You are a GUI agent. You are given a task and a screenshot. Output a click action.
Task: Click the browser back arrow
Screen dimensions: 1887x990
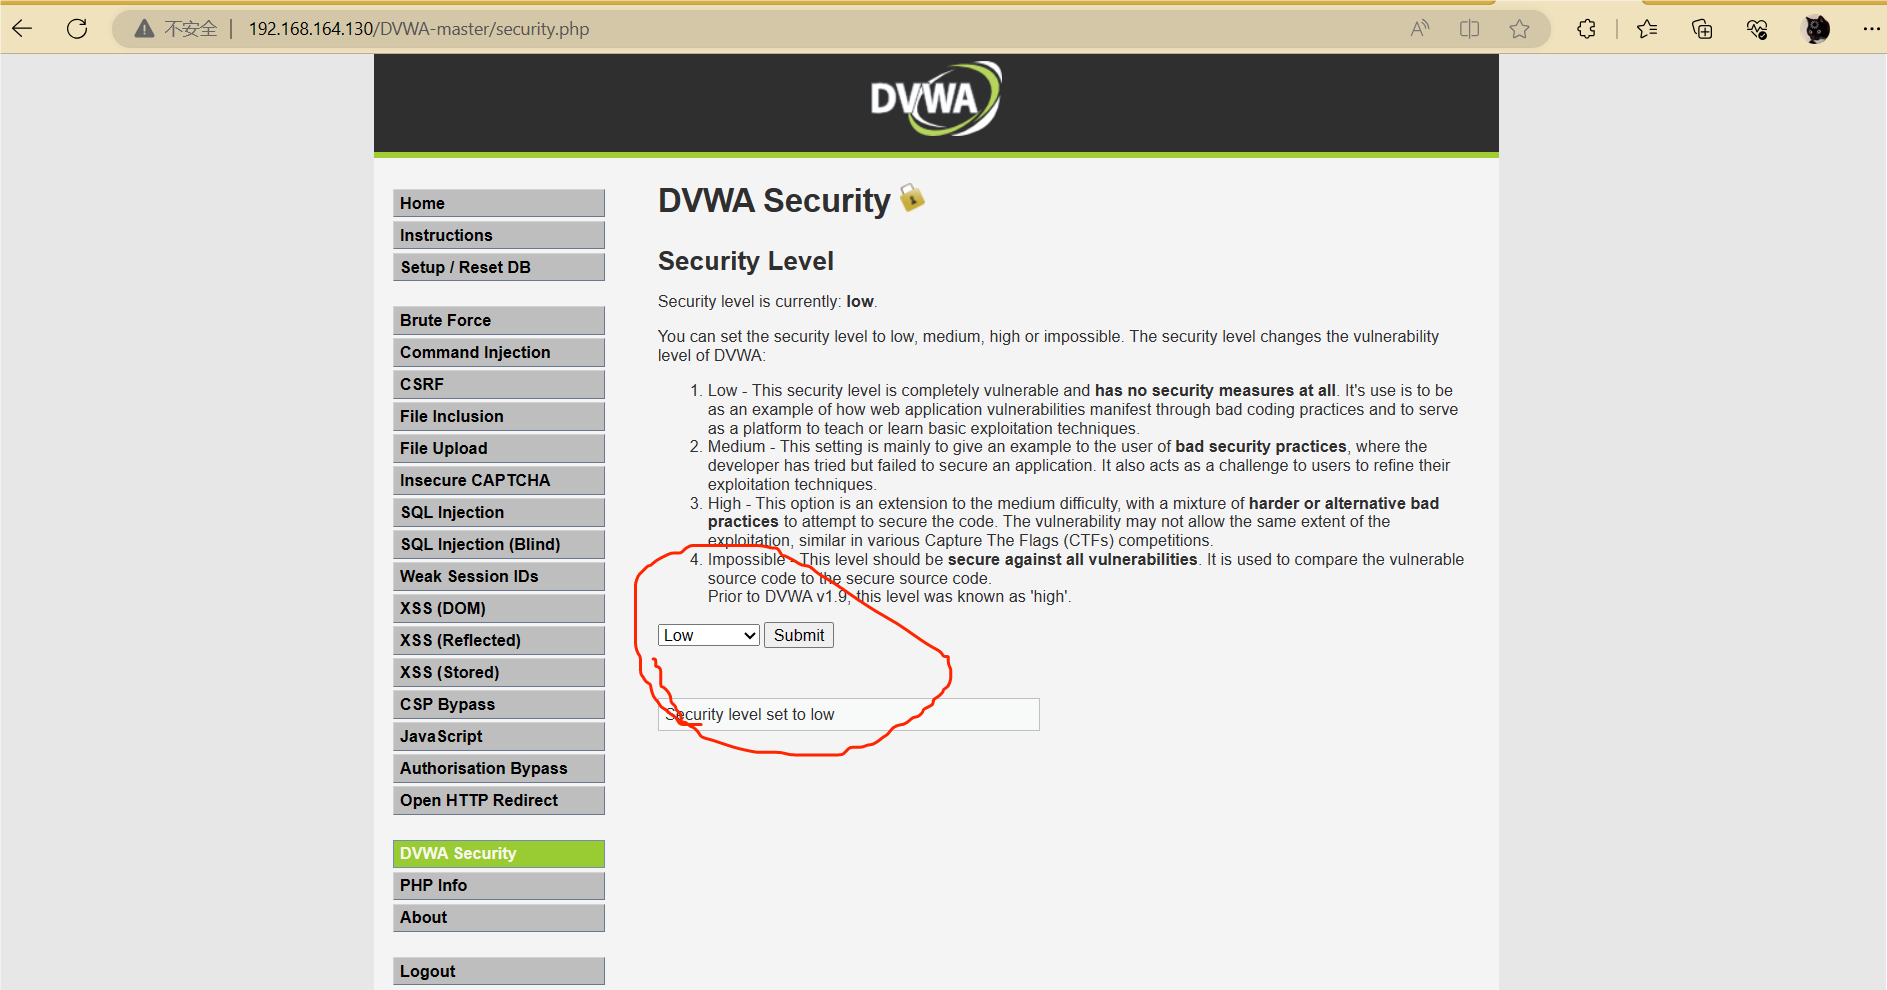[22, 29]
